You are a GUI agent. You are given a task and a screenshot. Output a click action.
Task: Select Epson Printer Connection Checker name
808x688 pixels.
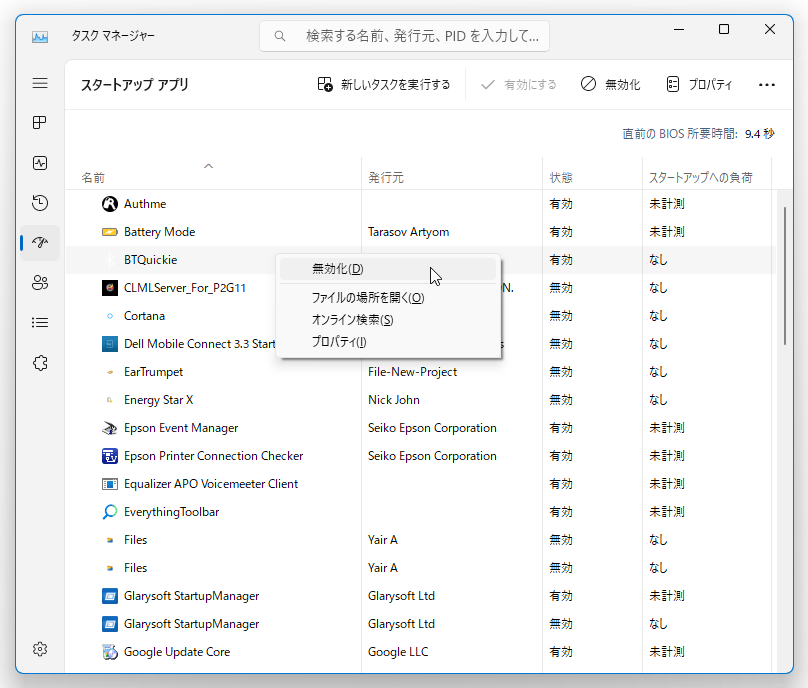(213, 456)
